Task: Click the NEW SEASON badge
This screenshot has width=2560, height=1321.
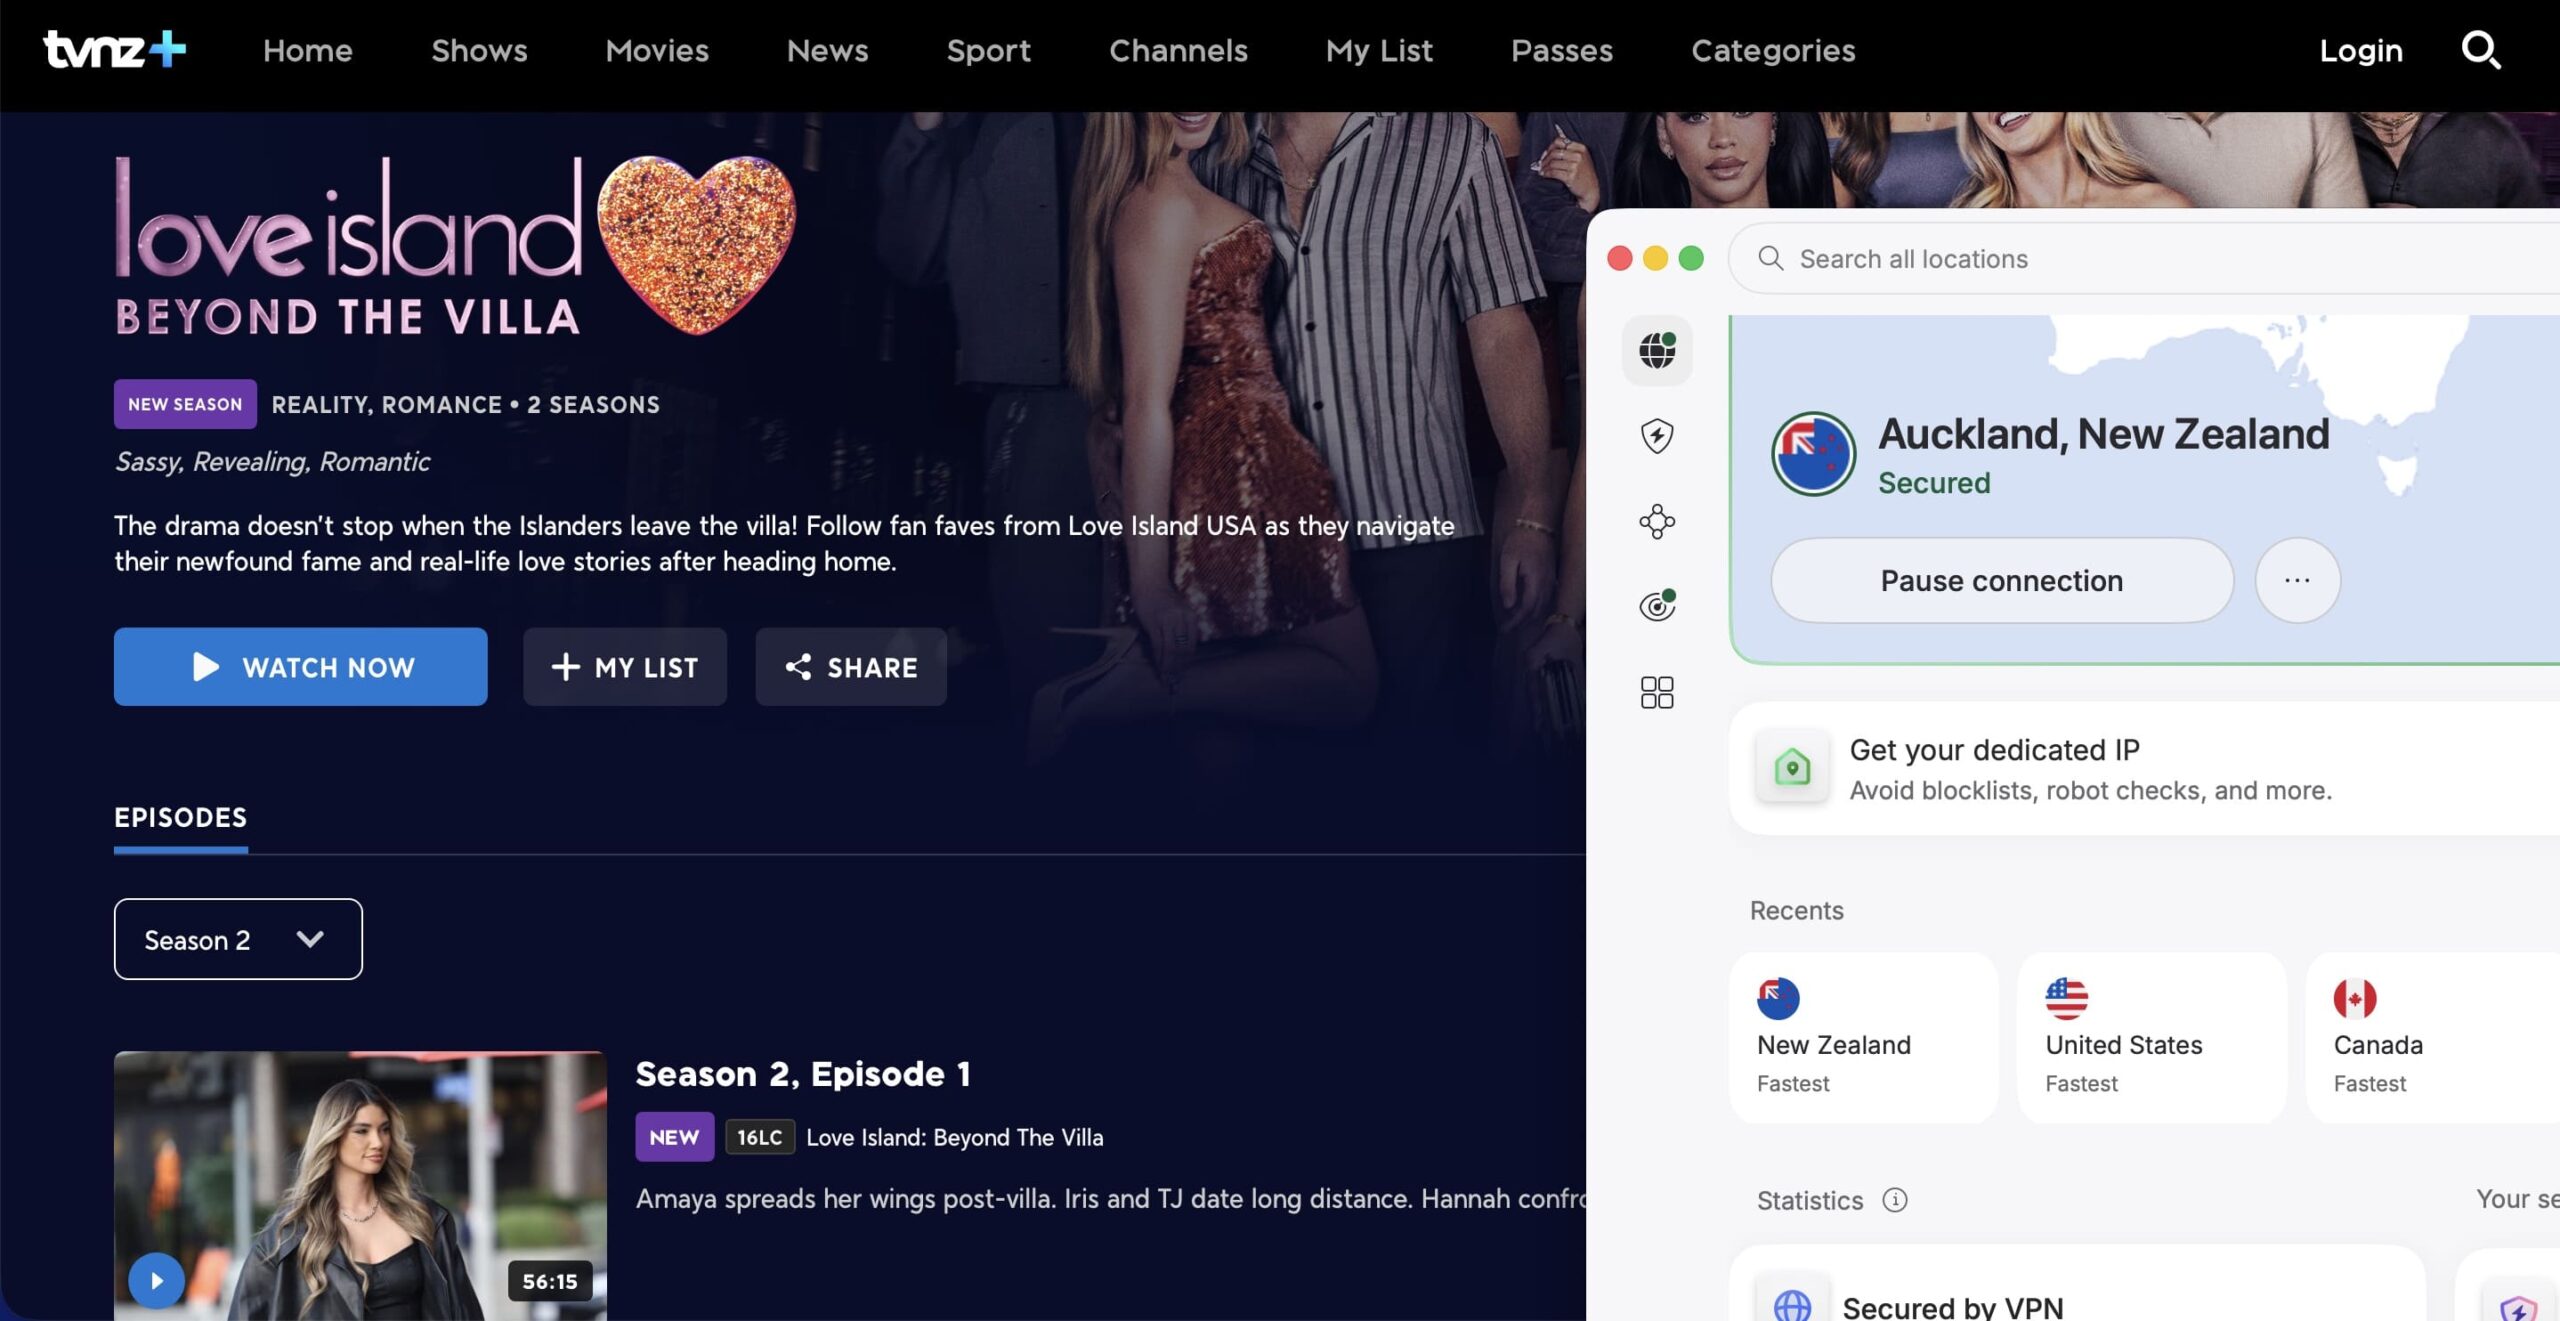Action: [185, 404]
